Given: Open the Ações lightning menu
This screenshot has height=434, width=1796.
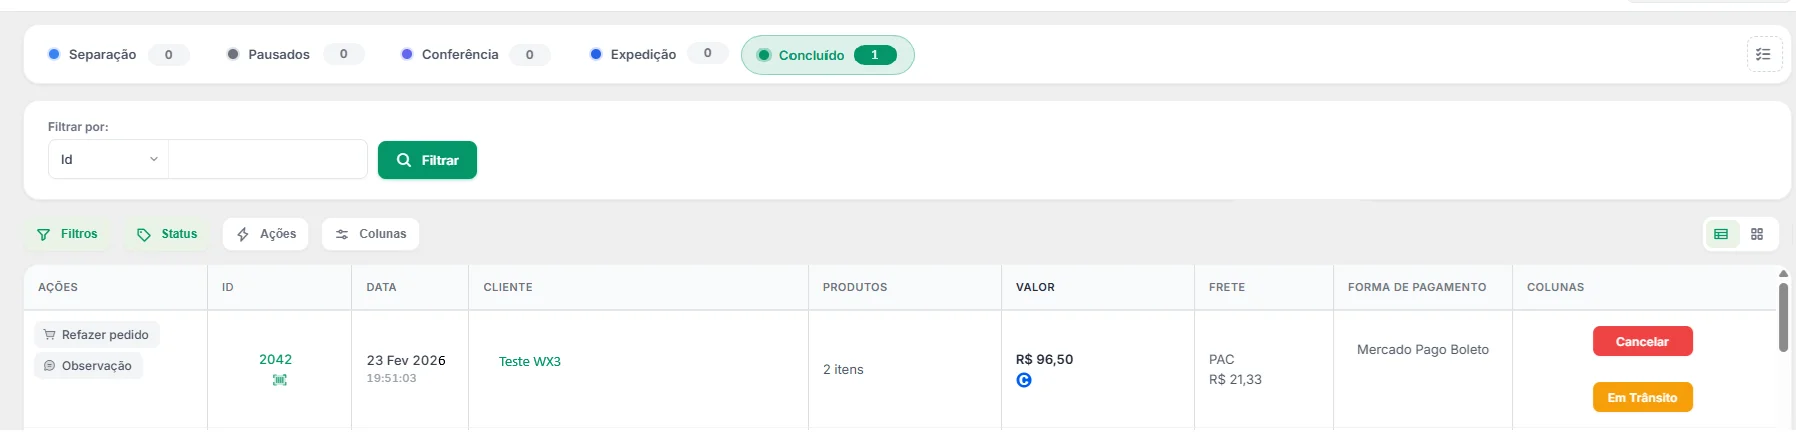Looking at the screenshot, I should [266, 234].
